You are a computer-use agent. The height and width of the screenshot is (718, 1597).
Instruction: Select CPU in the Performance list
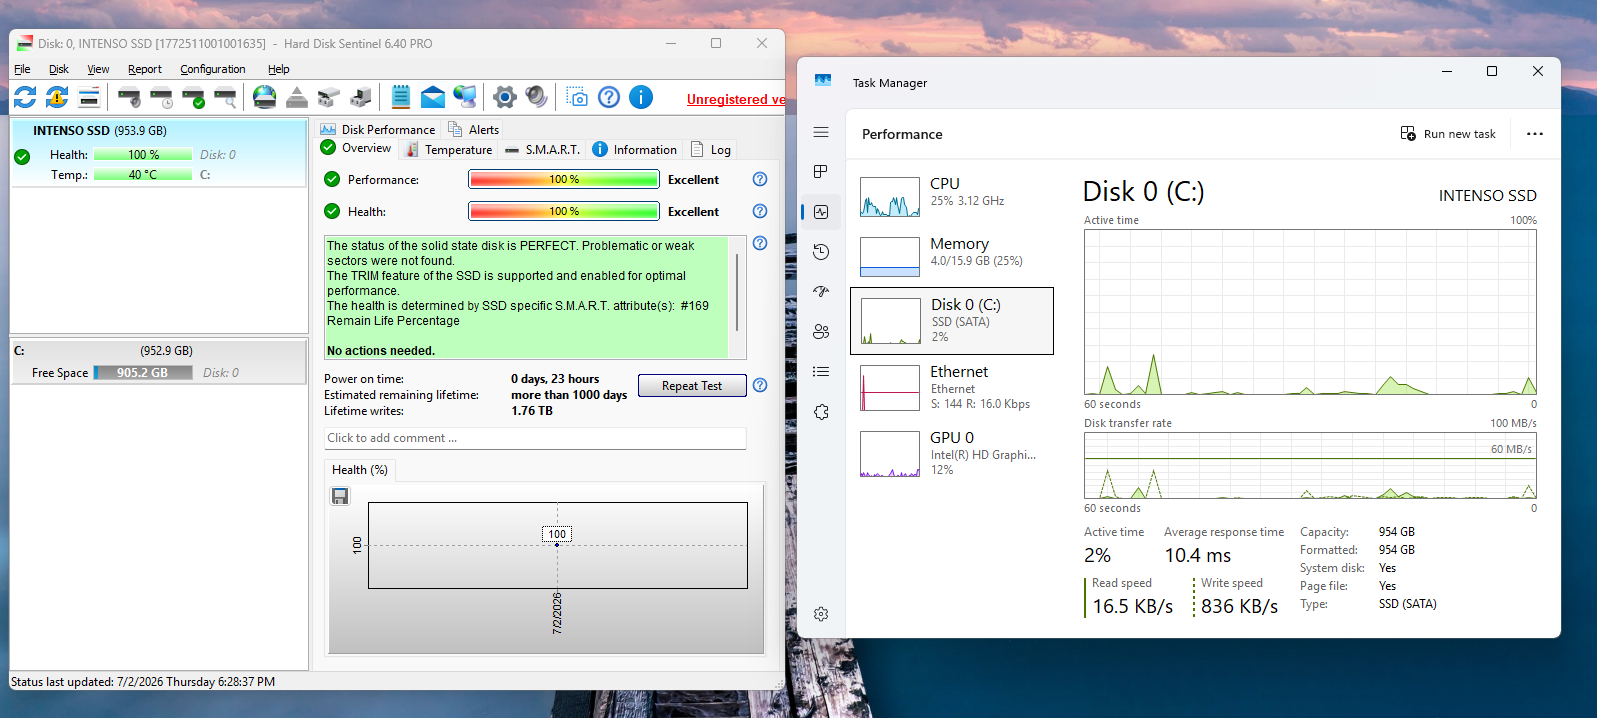[952, 196]
